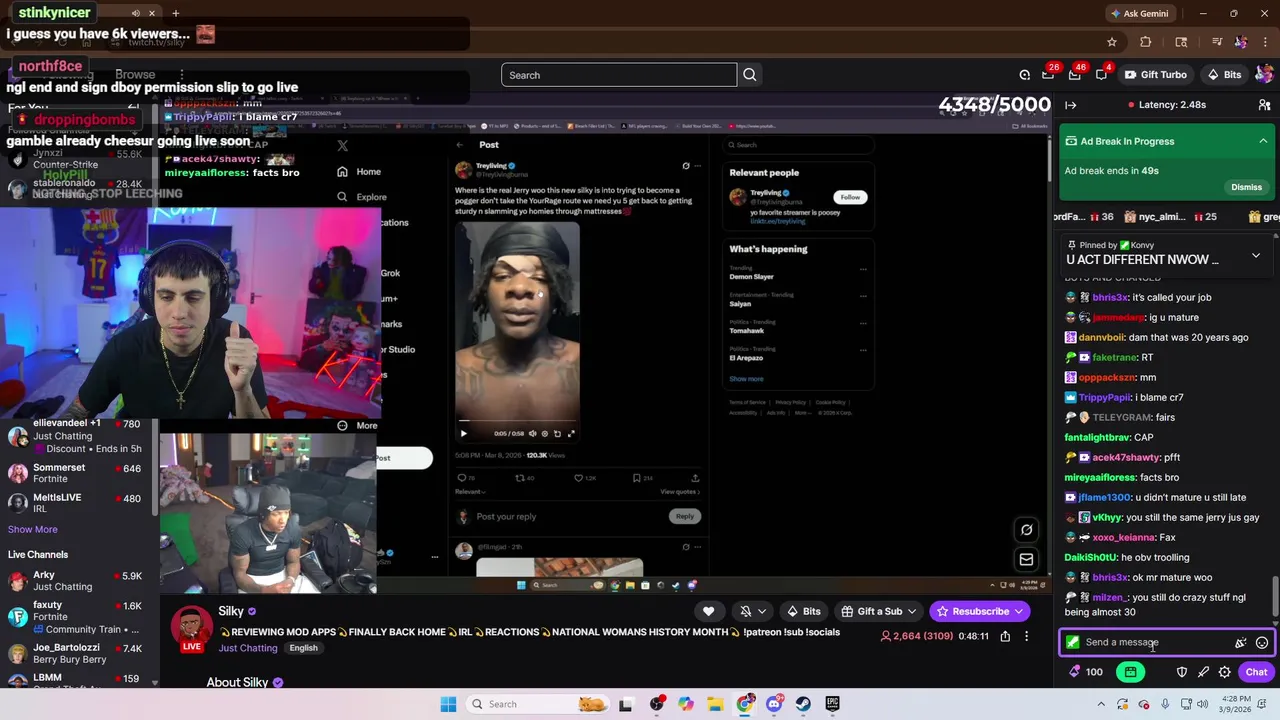Open the emote picker smiley
This screenshot has width=1280, height=720.
click(x=1262, y=643)
